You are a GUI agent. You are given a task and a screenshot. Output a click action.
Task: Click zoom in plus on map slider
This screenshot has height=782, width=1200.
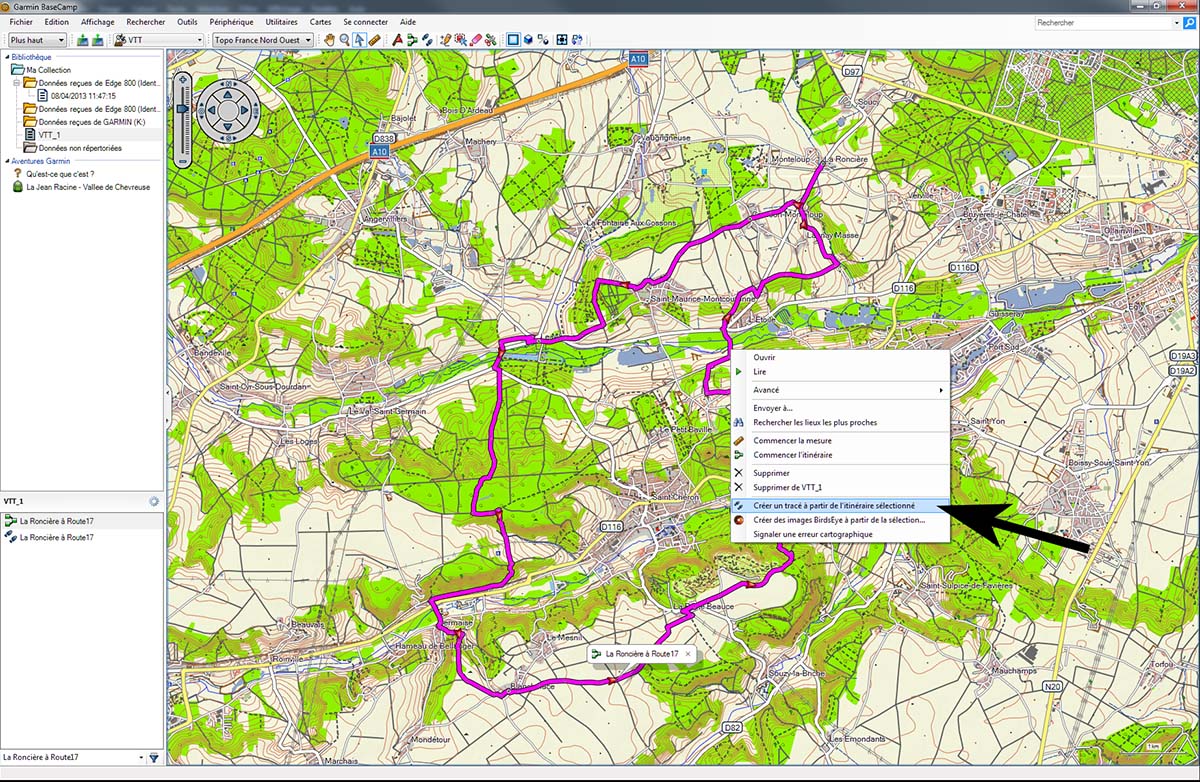point(182,79)
